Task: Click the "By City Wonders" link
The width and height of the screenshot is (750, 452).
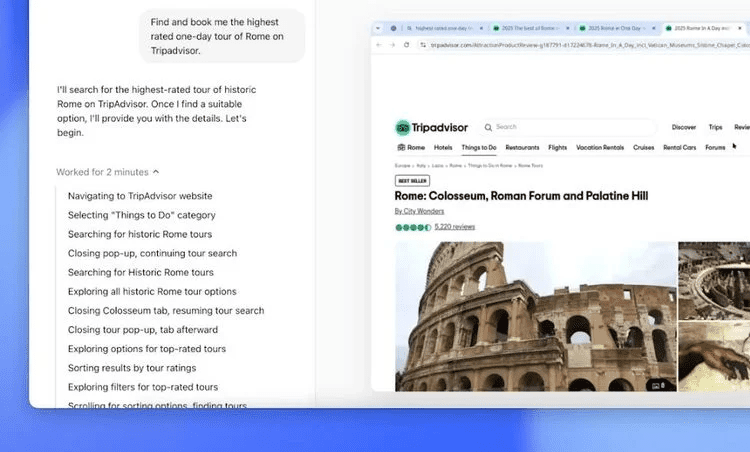Action: click(x=419, y=211)
